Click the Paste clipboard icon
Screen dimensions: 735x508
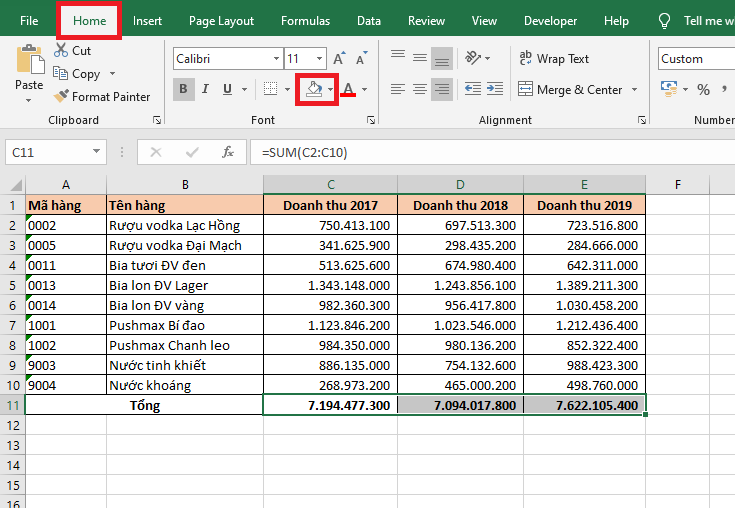pos(29,62)
